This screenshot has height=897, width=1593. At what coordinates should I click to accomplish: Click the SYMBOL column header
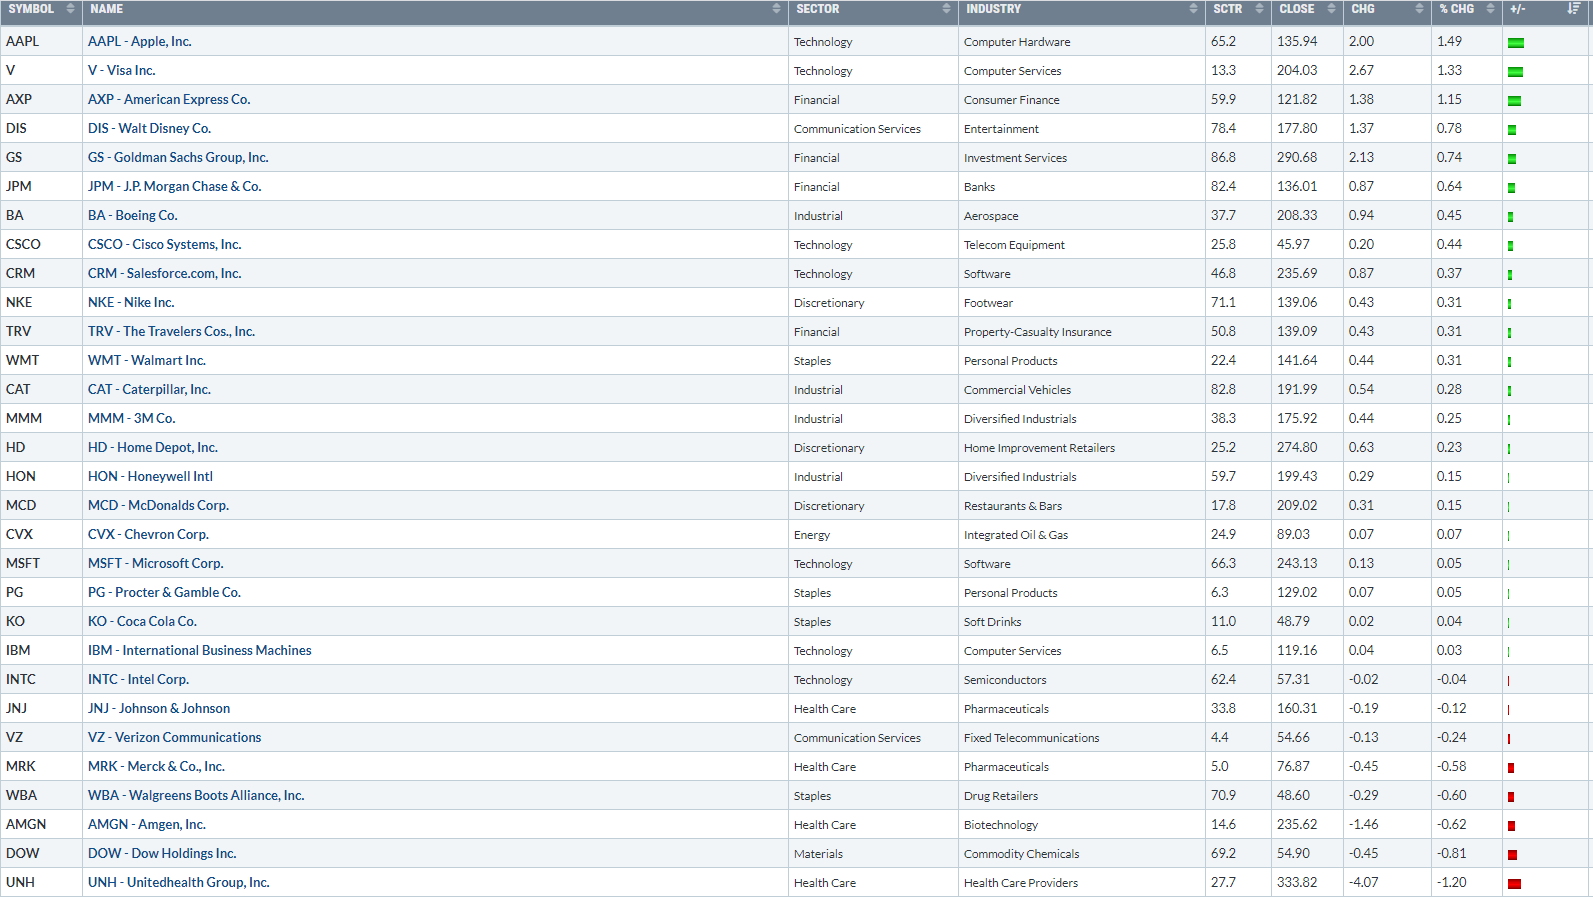41,12
